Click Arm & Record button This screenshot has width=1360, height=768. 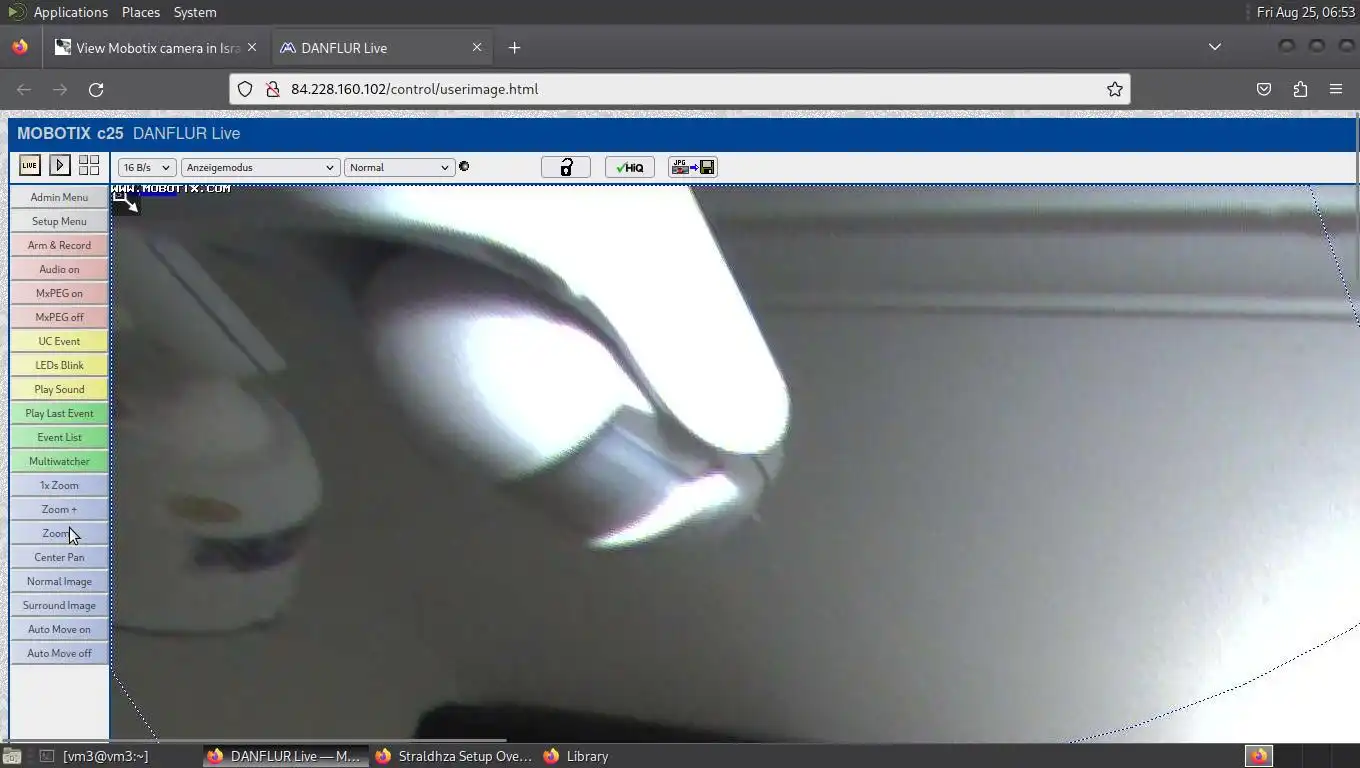point(59,245)
